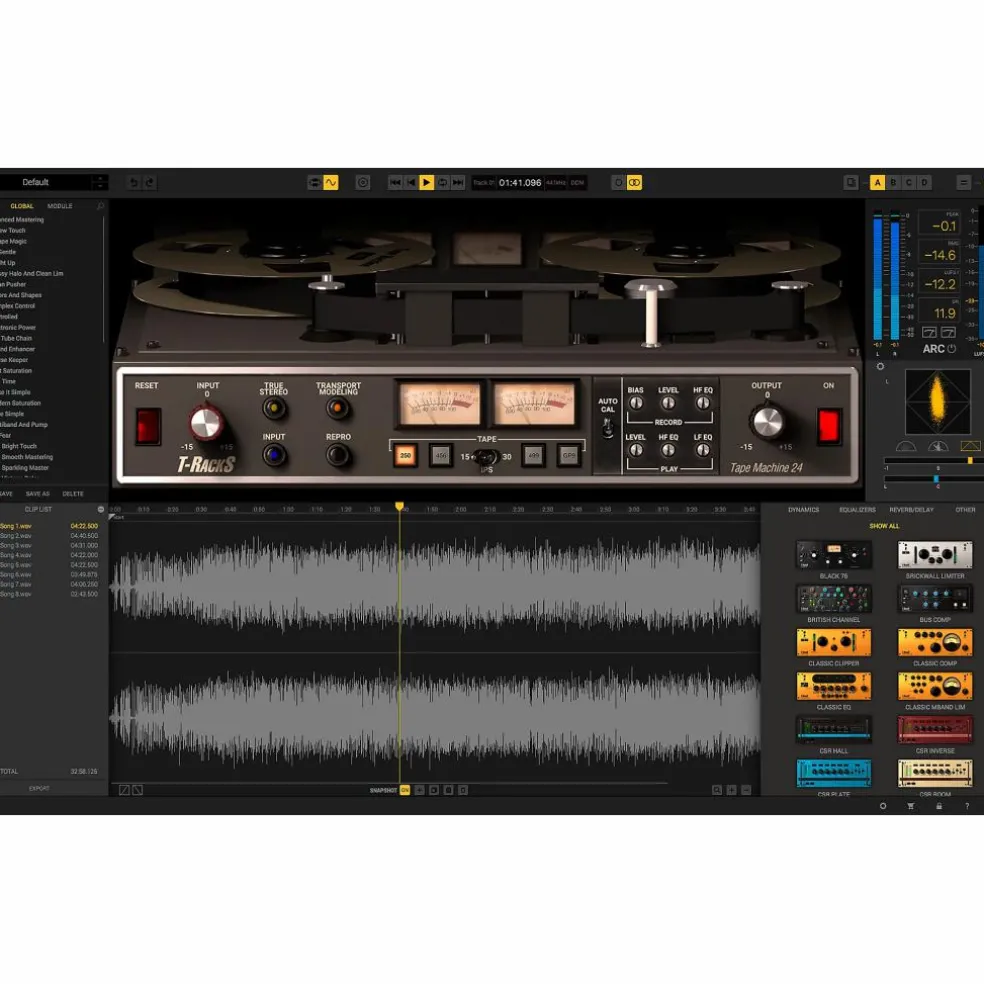Image resolution: width=984 pixels, height=984 pixels.
Task: Open the EQUALIZERS module category
Action: point(857,510)
